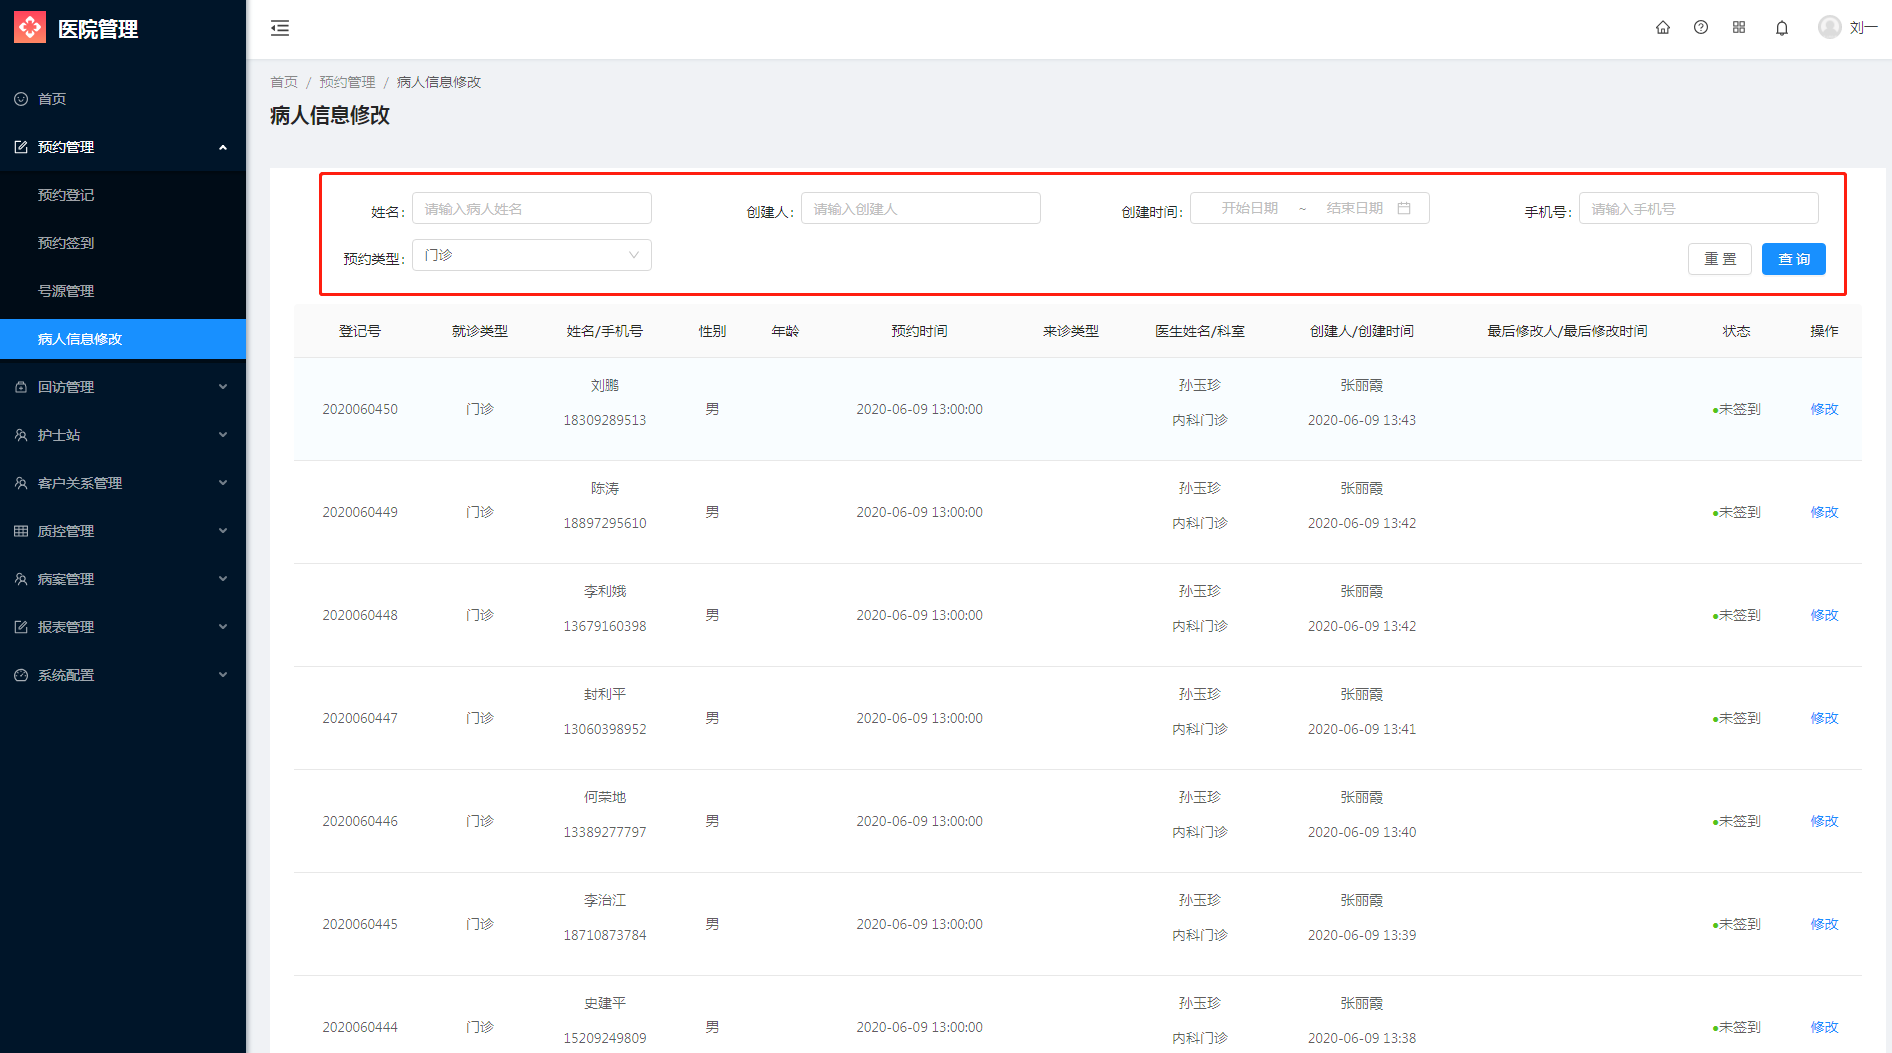Click the 预约管理 edit icon in the sidebar
1892x1053 pixels.
pyautogui.click(x=21, y=147)
